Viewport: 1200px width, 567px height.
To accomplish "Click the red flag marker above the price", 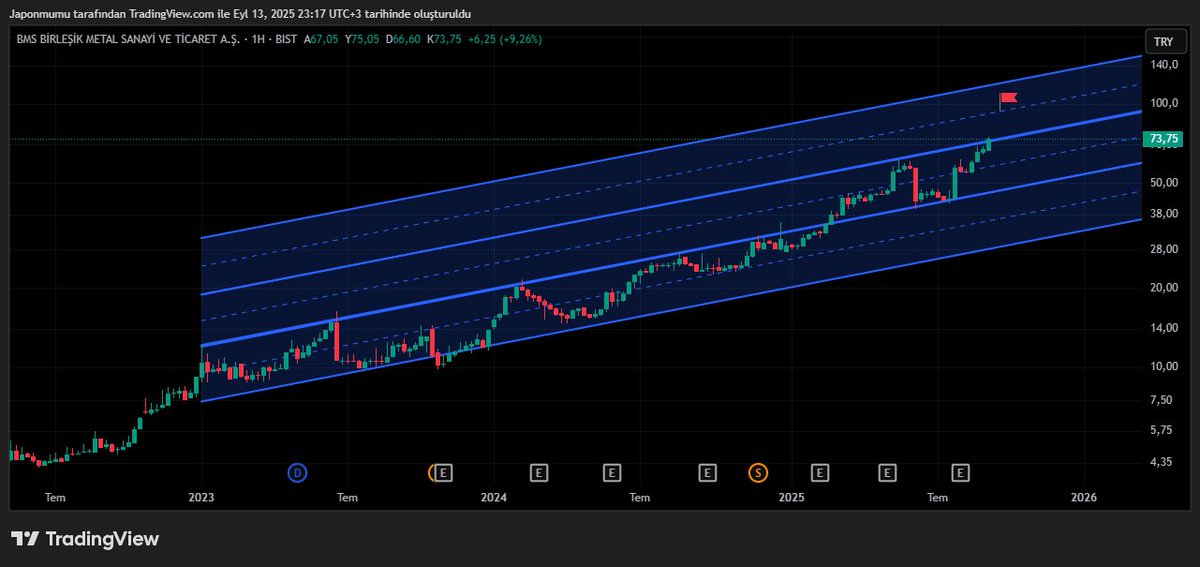I will point(1008,98).
